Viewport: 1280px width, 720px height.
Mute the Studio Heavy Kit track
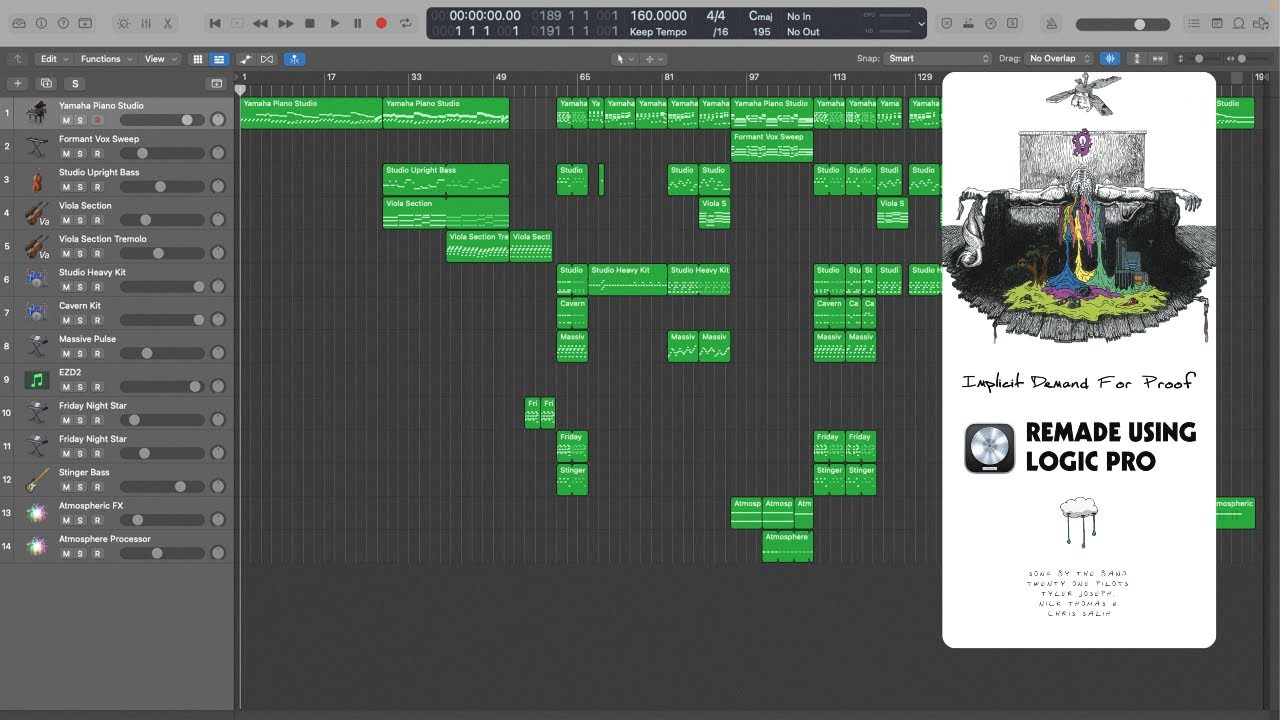[66, 287]
